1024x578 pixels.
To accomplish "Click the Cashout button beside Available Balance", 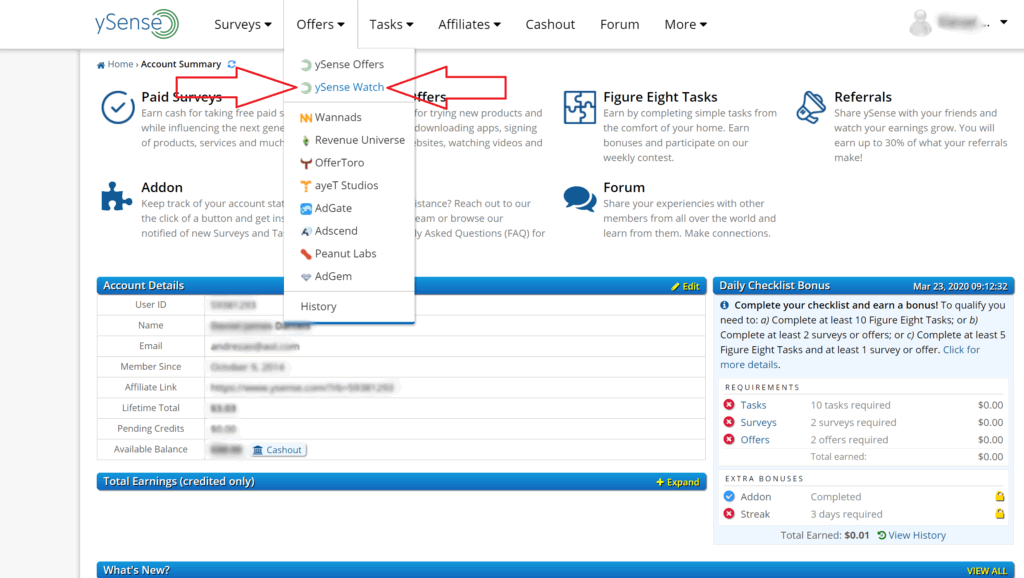I will [x=278, y=450].
